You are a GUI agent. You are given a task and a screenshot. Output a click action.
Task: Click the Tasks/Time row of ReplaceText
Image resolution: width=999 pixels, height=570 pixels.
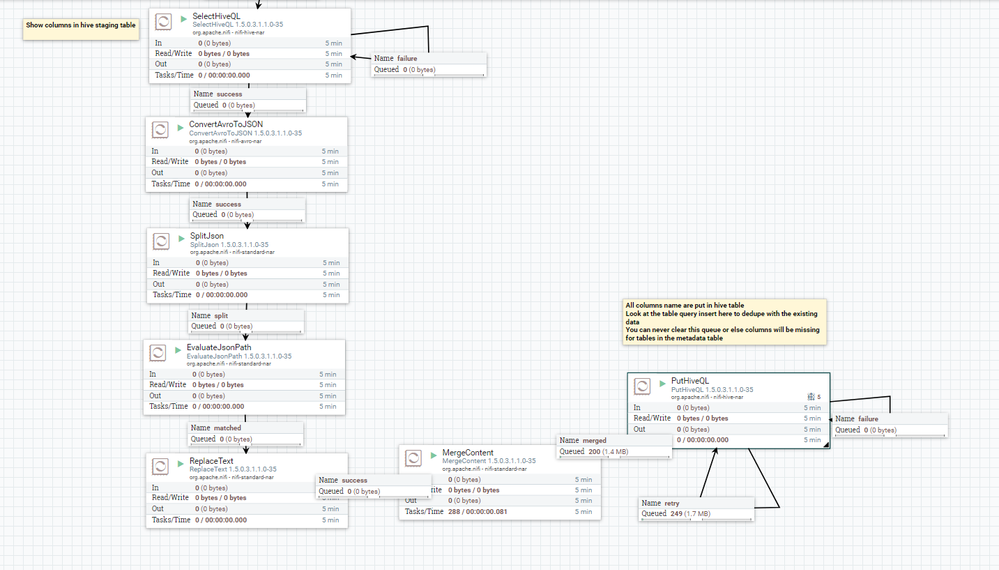click(247, 520)
